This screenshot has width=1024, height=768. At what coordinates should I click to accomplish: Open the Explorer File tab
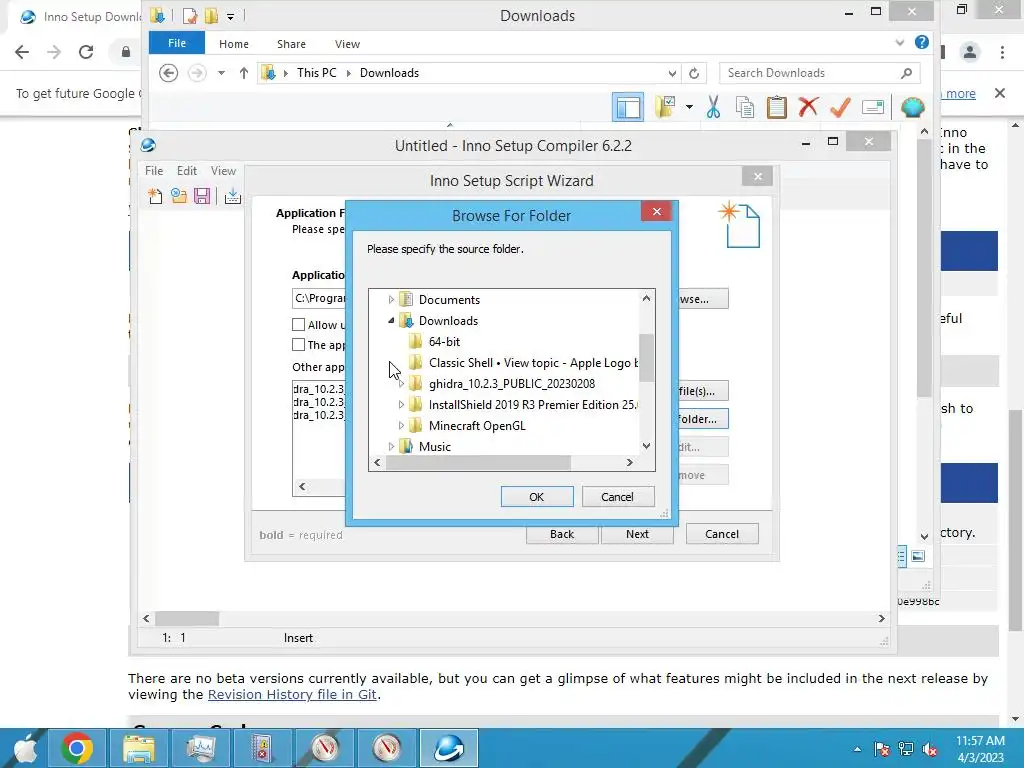(176, 43)
